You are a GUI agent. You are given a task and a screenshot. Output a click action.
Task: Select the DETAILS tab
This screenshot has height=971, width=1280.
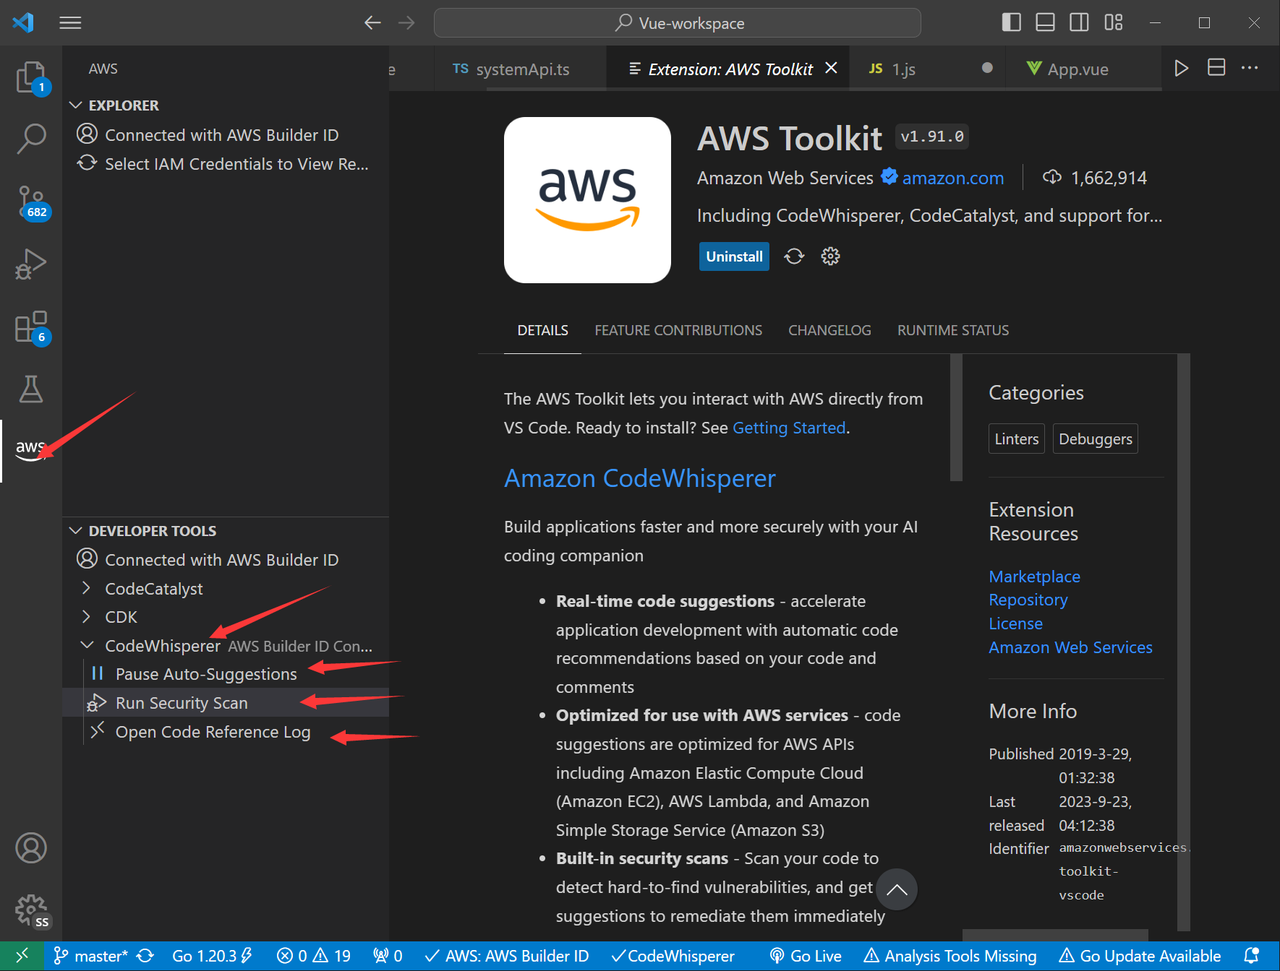point(543,330)
